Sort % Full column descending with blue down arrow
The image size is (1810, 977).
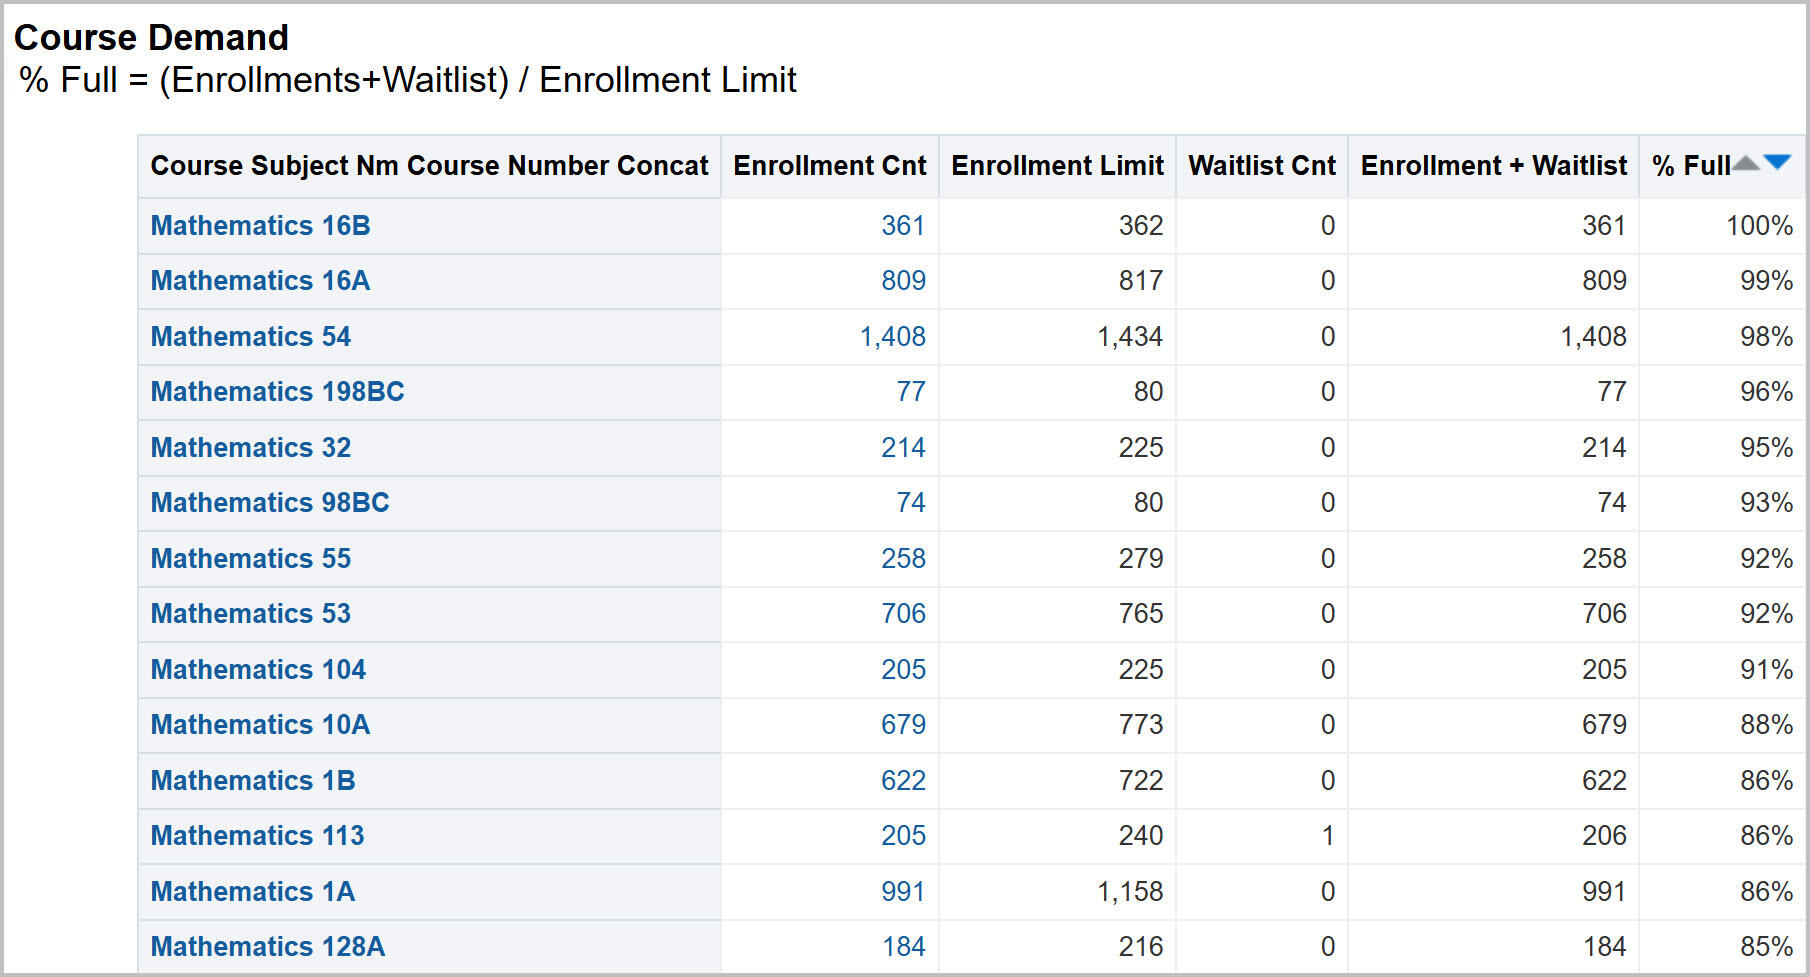point(1777,163)
